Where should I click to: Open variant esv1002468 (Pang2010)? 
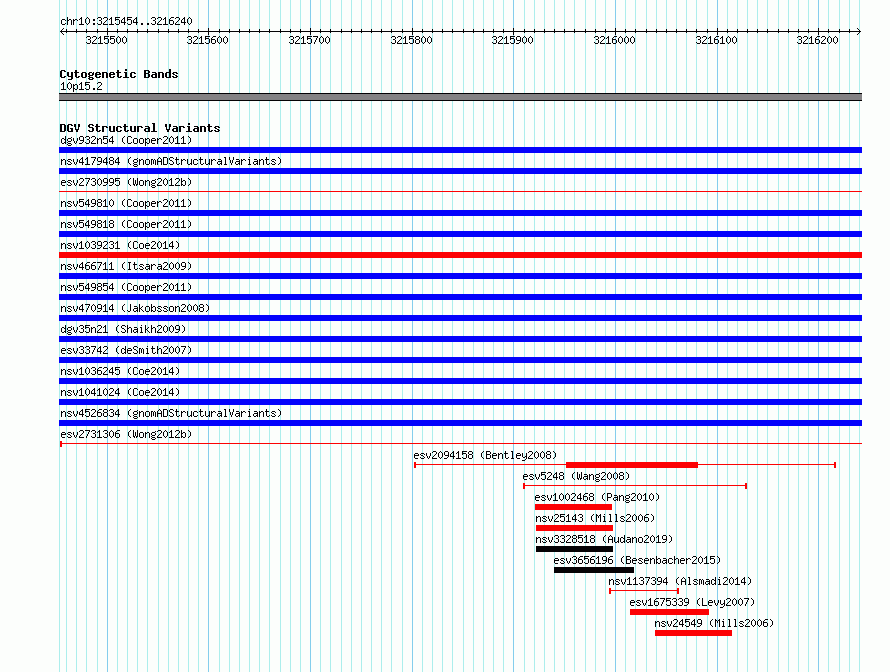pos(597,497)
